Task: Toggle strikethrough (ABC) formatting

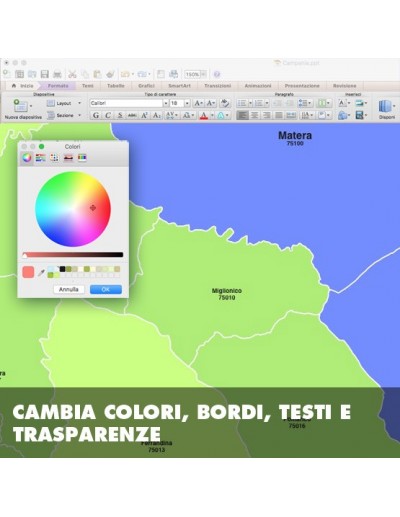Action: tap(132, 115)
